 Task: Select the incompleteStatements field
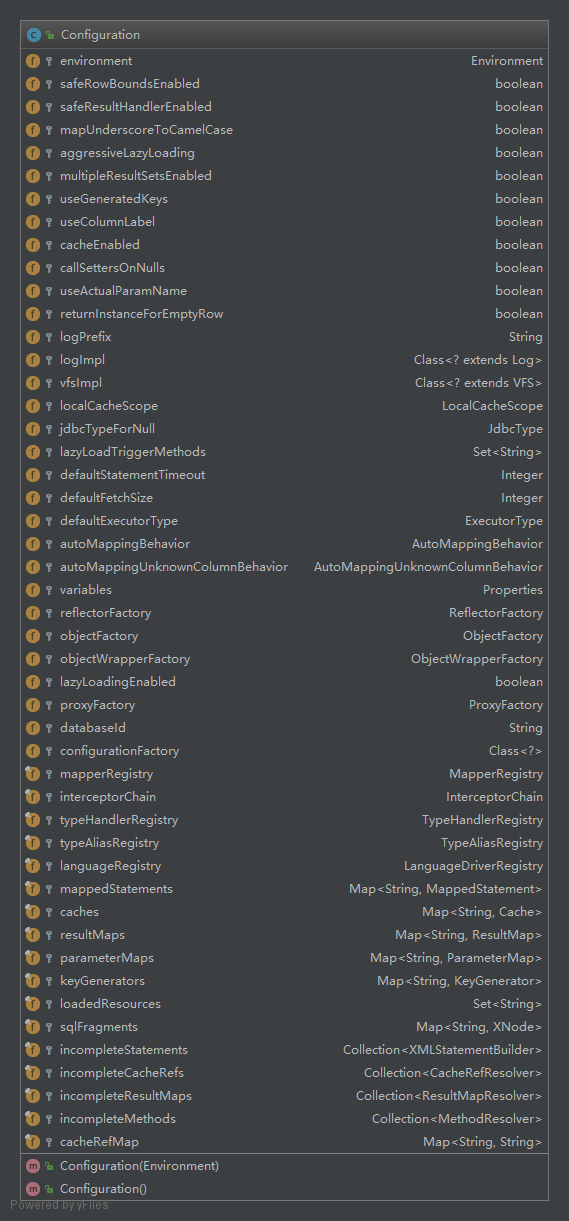point(284,1050)
